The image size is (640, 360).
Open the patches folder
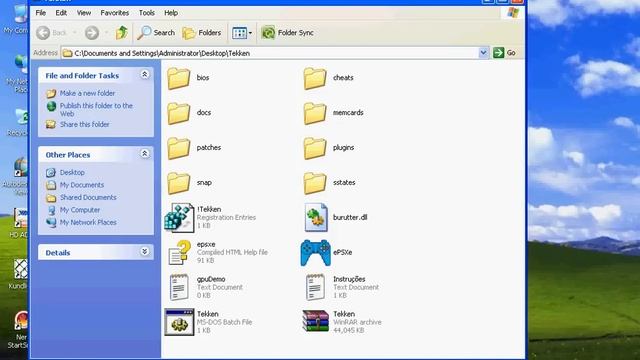click(x=194, y=148)
